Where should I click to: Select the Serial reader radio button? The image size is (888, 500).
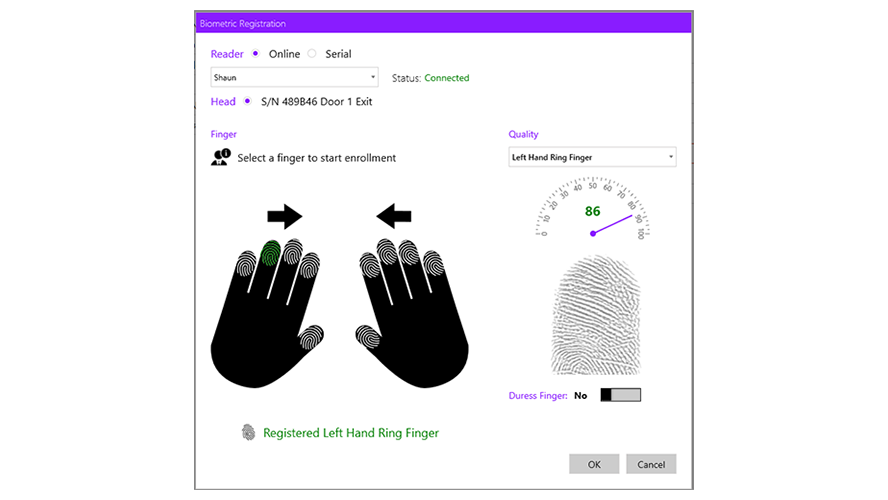312,54
